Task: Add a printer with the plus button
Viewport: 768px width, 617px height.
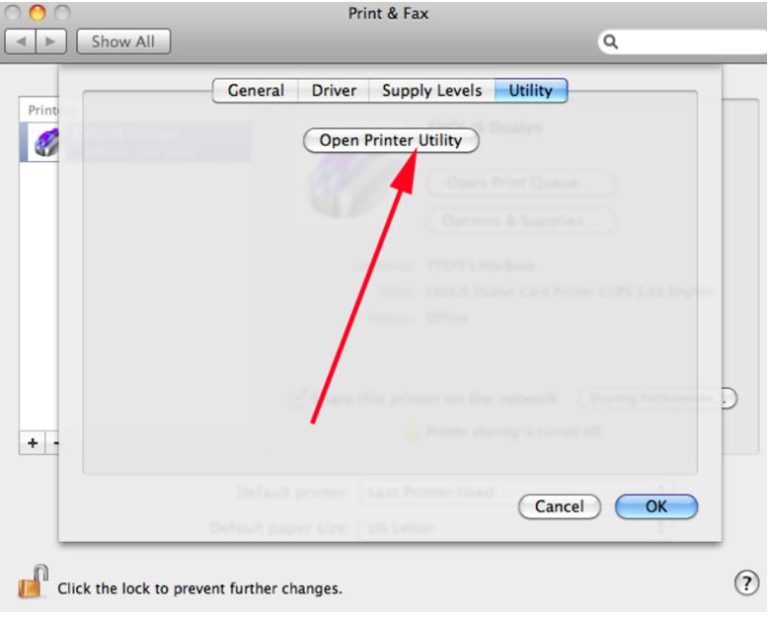Action: 32,443
